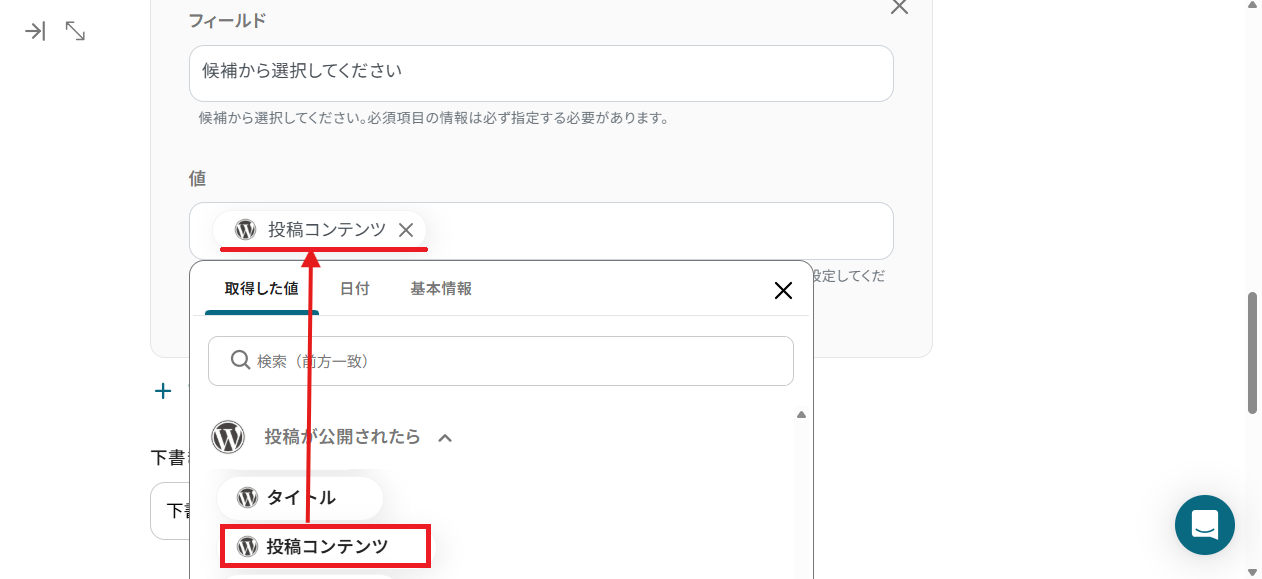The width and height of the screenshot is (1262, 579).
Task: Switch to the 基本情報 tab
Action: [441, 288]
